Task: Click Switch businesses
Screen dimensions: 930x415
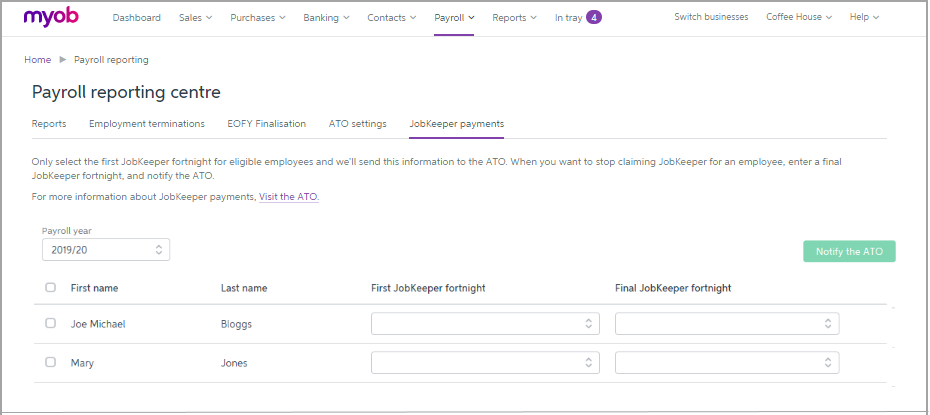Action: (x=710, y=17)
